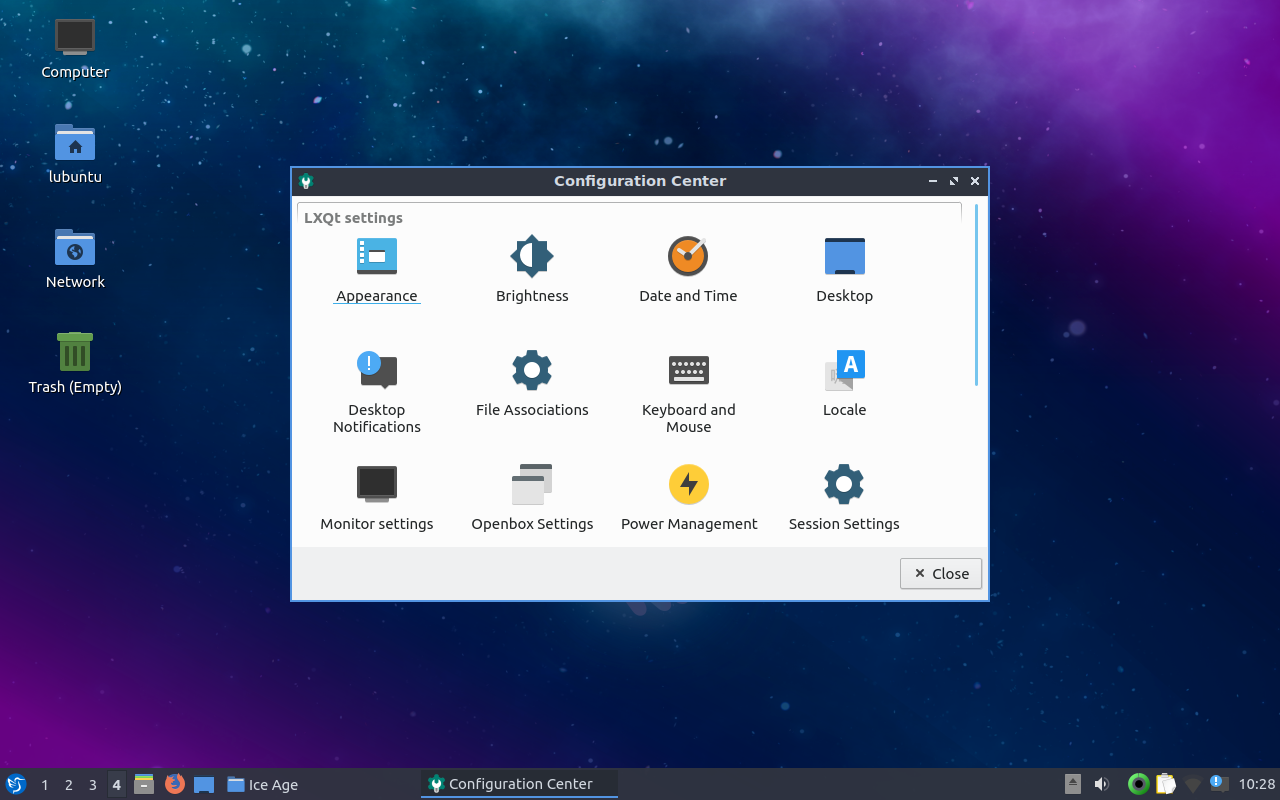Switch to workspace 2
This screenshot has width=1280, height=800.
pyautogui.click(x=69, y=785)
